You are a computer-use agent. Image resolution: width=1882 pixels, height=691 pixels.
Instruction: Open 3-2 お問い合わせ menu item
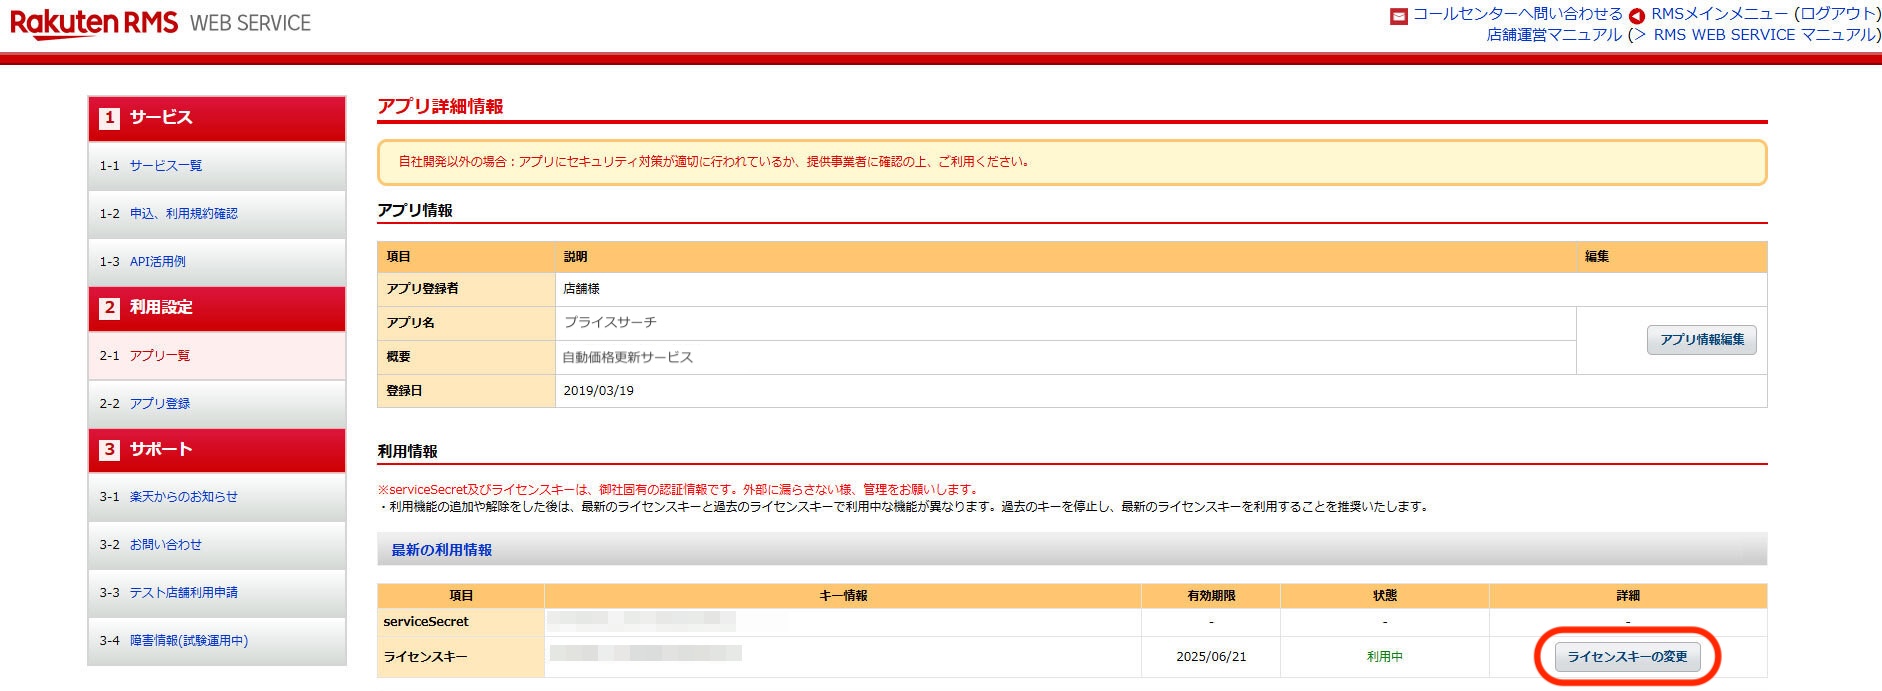click(166, 545)
